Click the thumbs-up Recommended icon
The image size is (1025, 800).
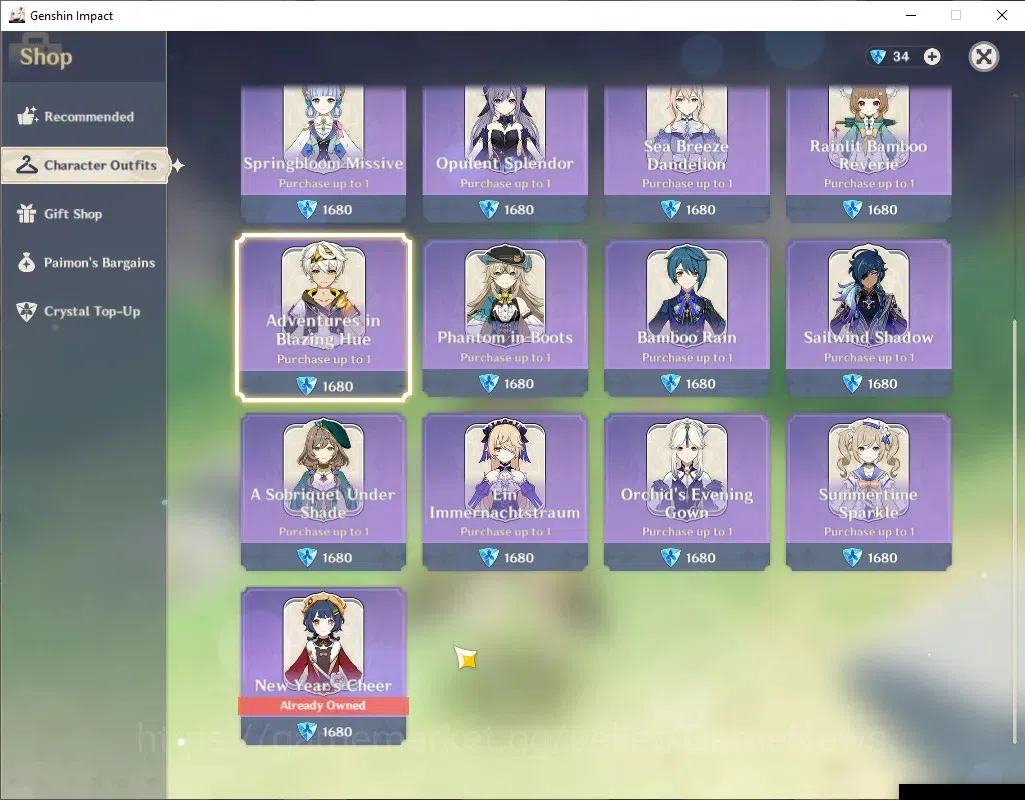click(27, 116)
